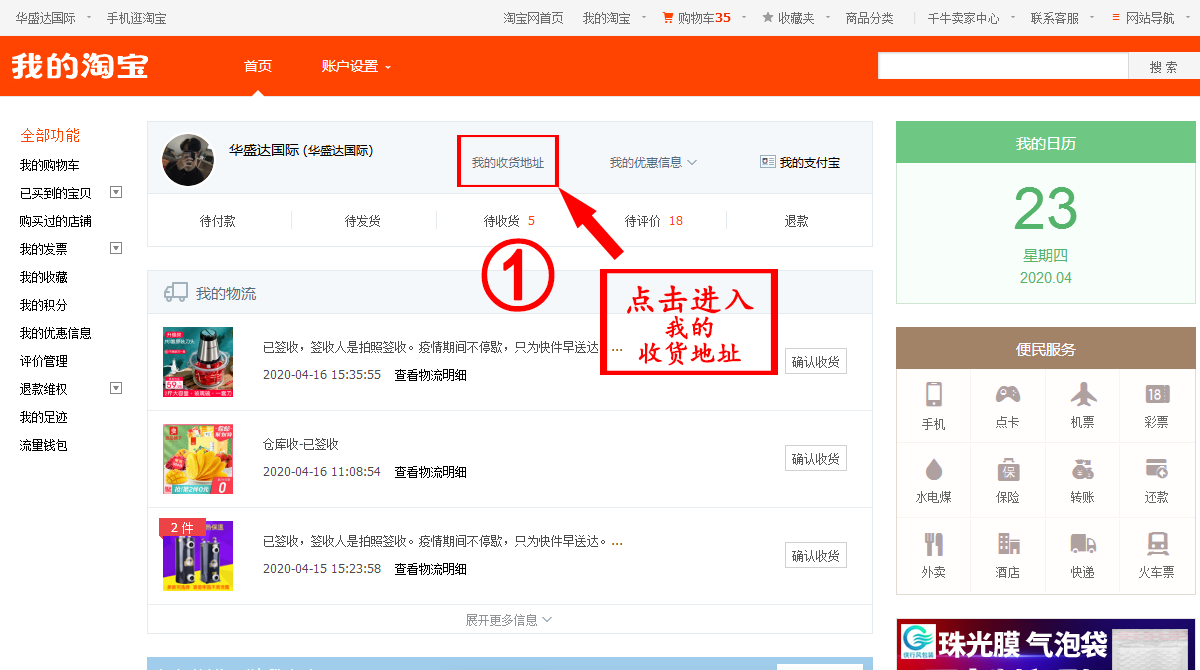Click the 我的淘宝 logo
This screenshot has height=670, width=1200.
tap(80, 66)
